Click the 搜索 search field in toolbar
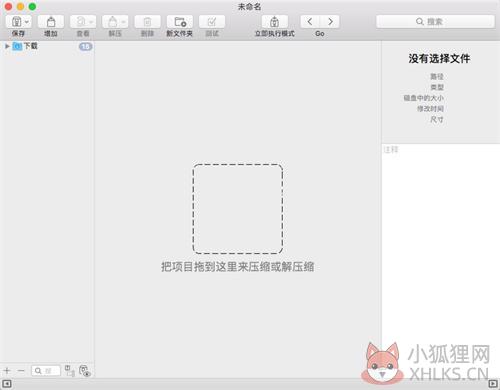 point(435,22)
